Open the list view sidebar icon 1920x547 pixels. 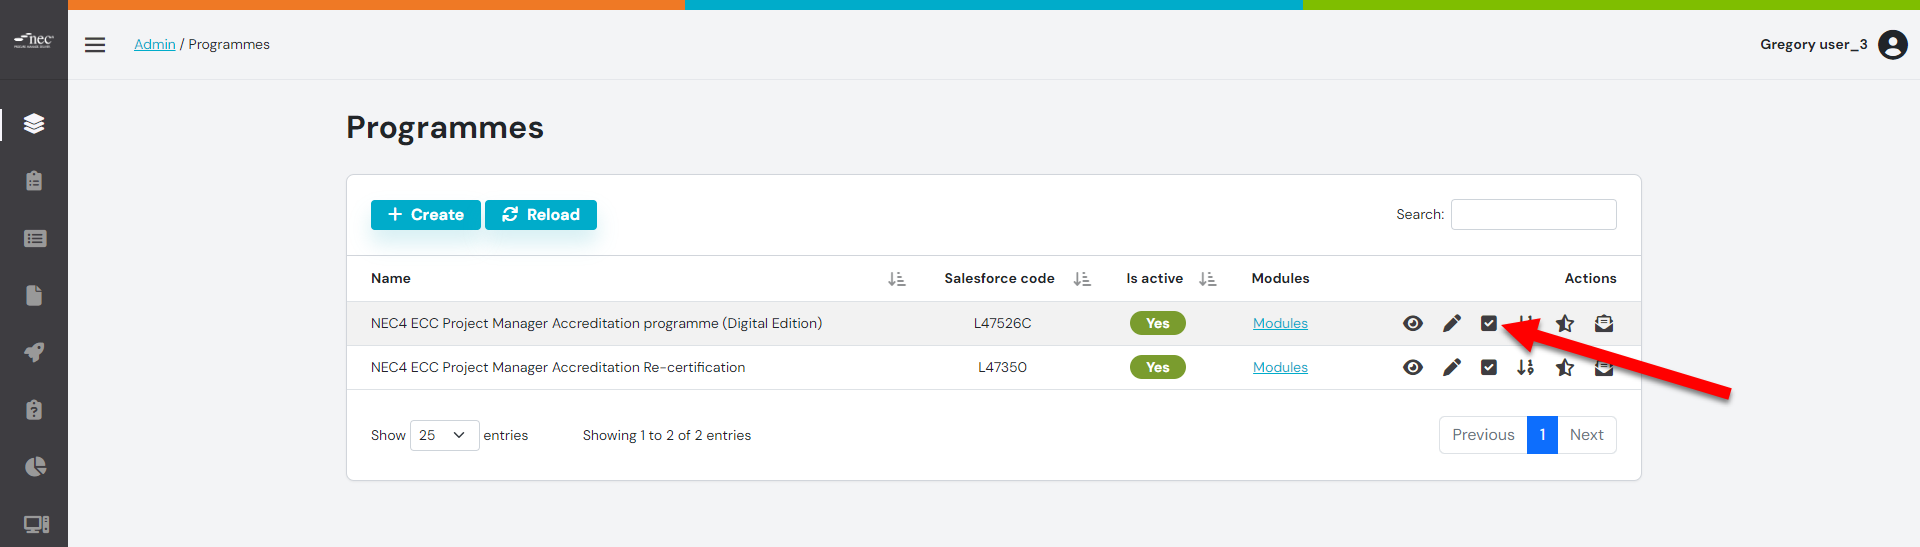click(x=34, y=238)
